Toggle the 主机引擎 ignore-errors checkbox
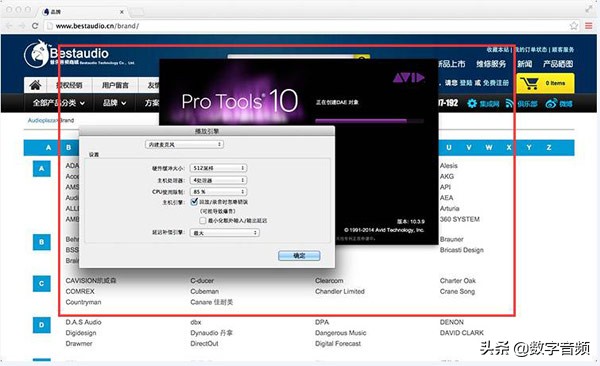The width and height of the screenshot is (600, 366). 194,201
